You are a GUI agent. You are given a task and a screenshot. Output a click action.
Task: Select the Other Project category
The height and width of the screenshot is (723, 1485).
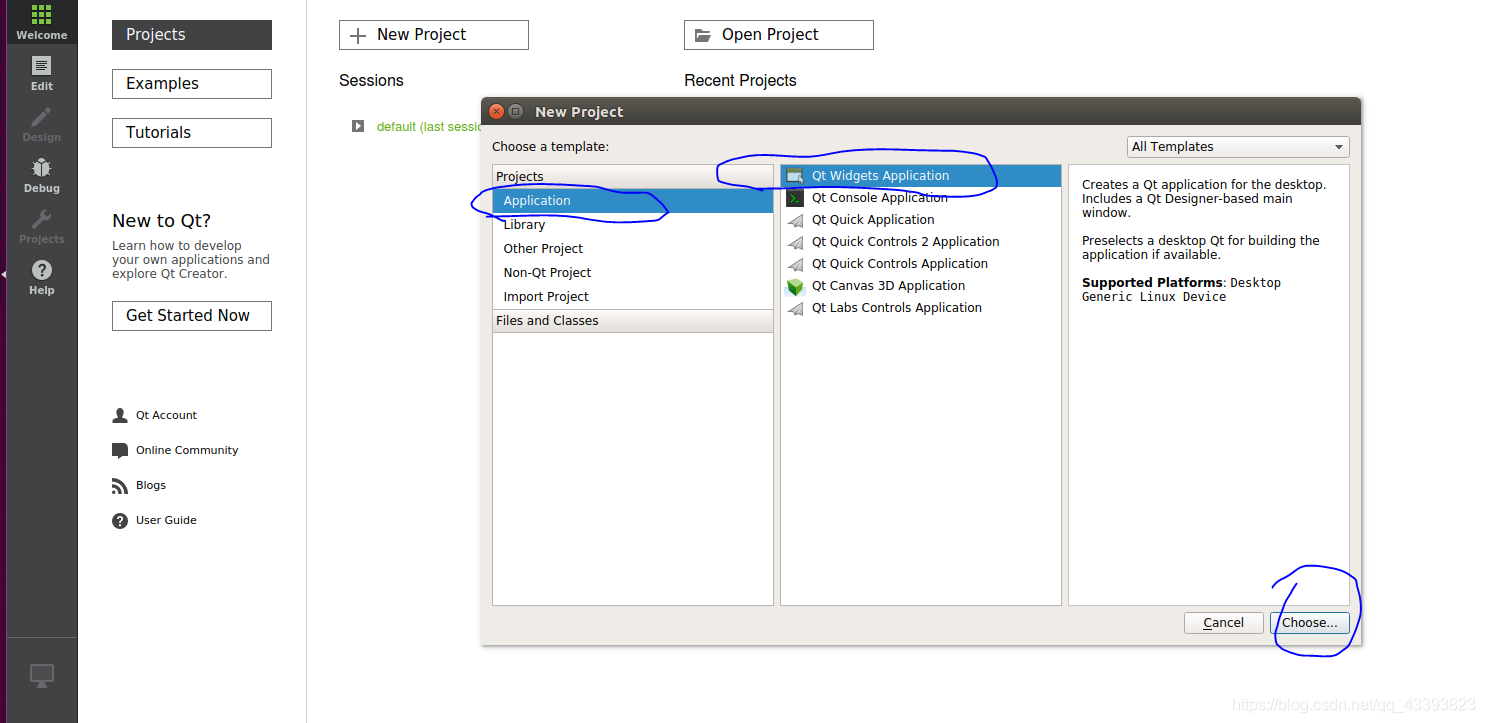(633, 249)
